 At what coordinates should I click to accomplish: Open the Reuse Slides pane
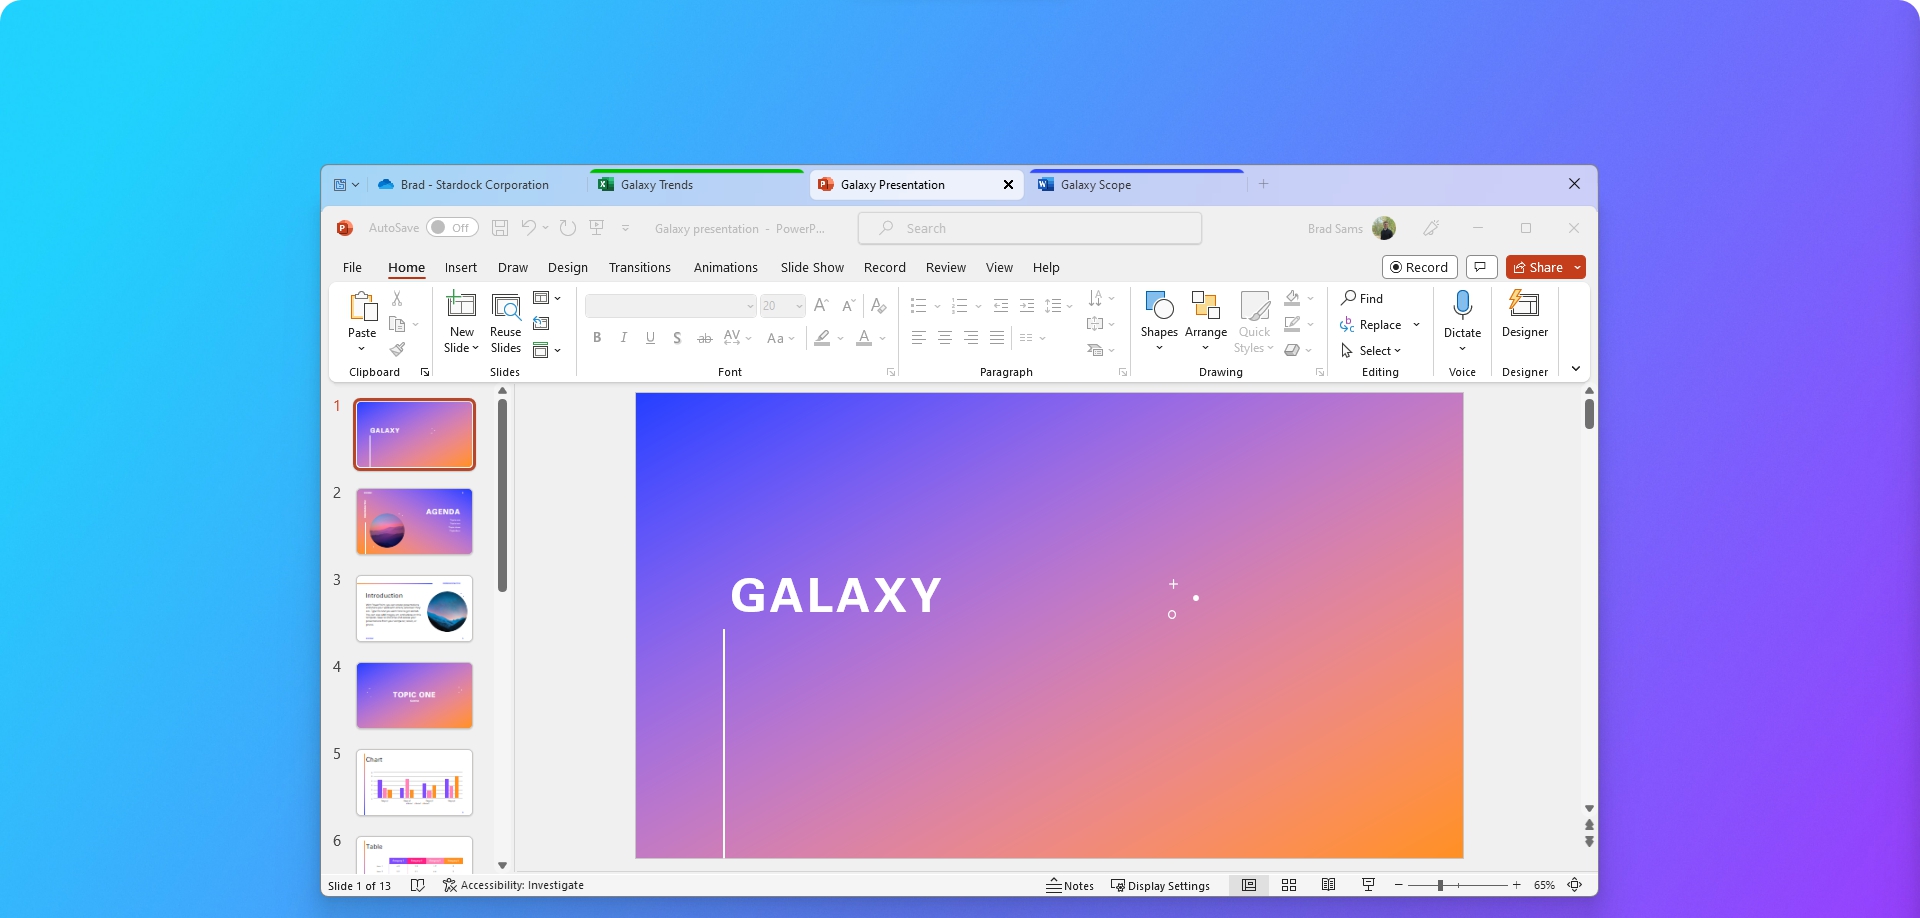tap(506, 323)
